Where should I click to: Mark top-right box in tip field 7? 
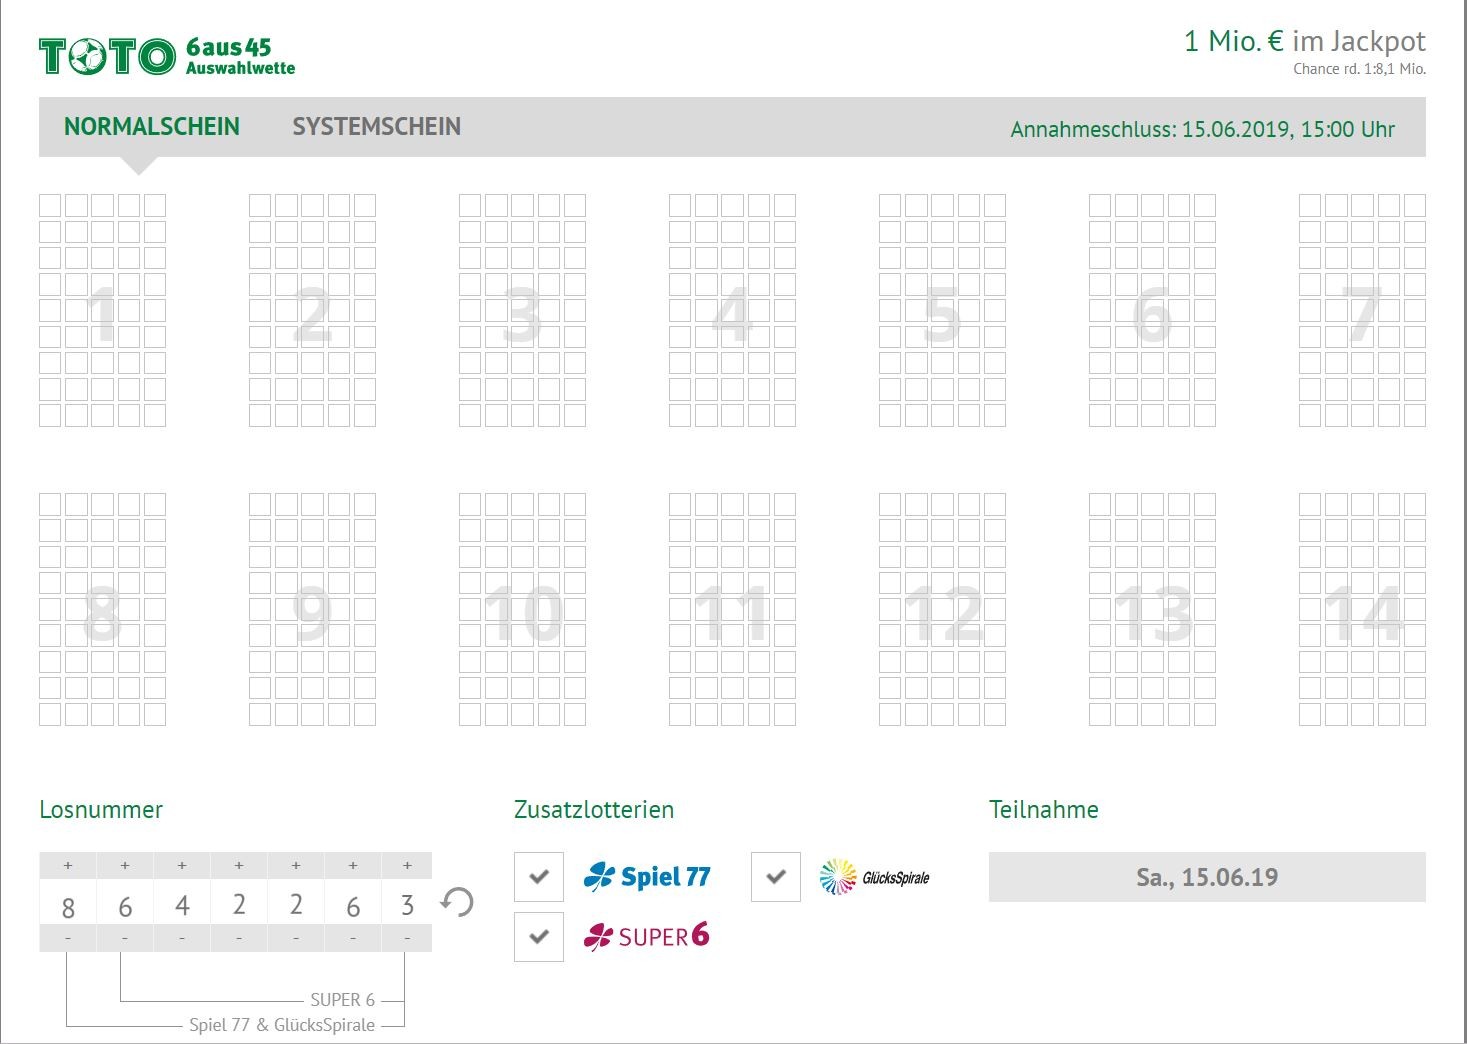click(x=1414, y=206)
